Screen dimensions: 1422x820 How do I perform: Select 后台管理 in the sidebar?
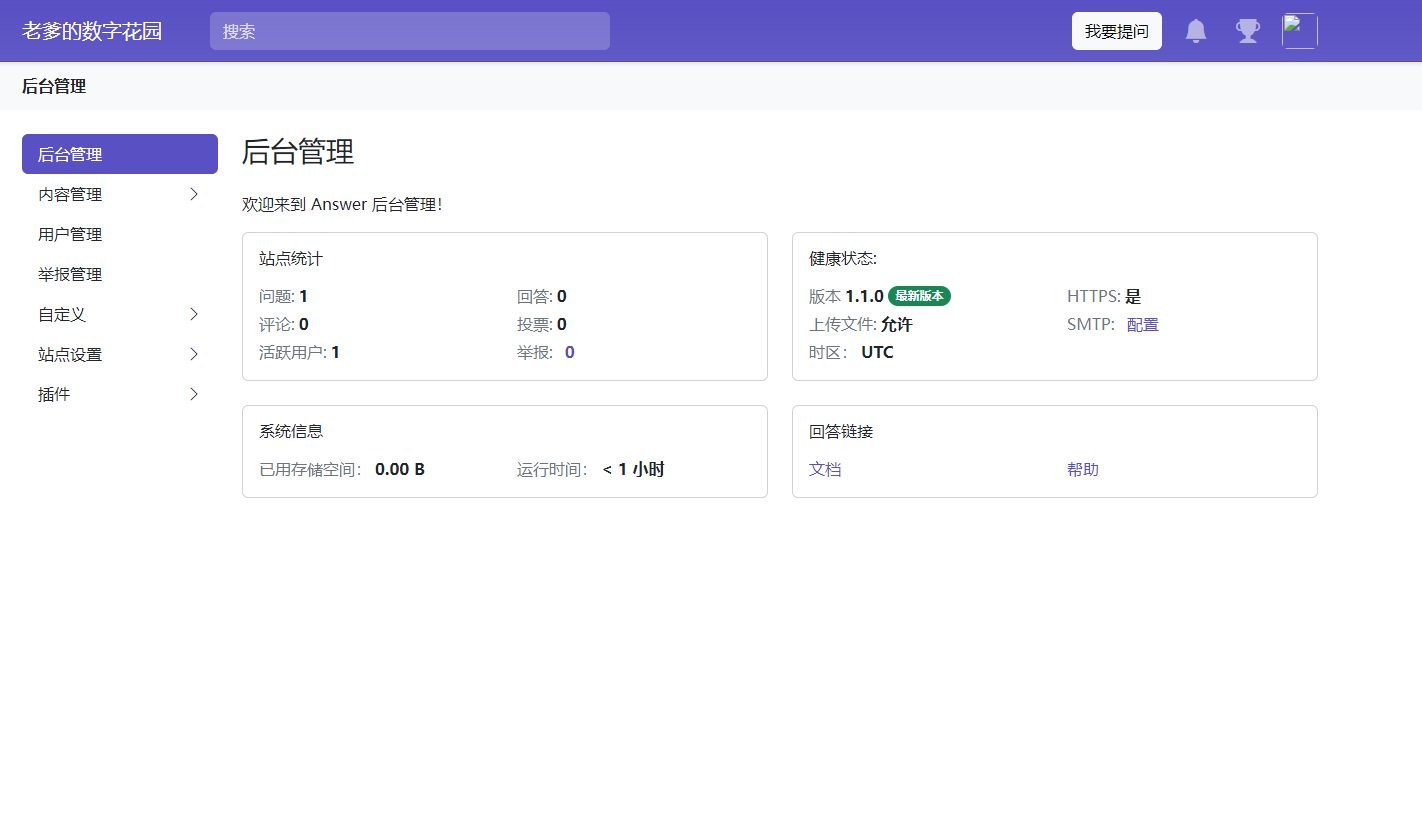[119, 154]
